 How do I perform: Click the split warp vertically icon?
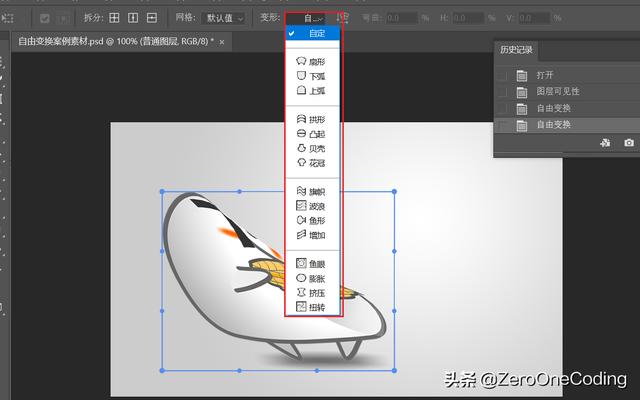(x=133, y=18)
